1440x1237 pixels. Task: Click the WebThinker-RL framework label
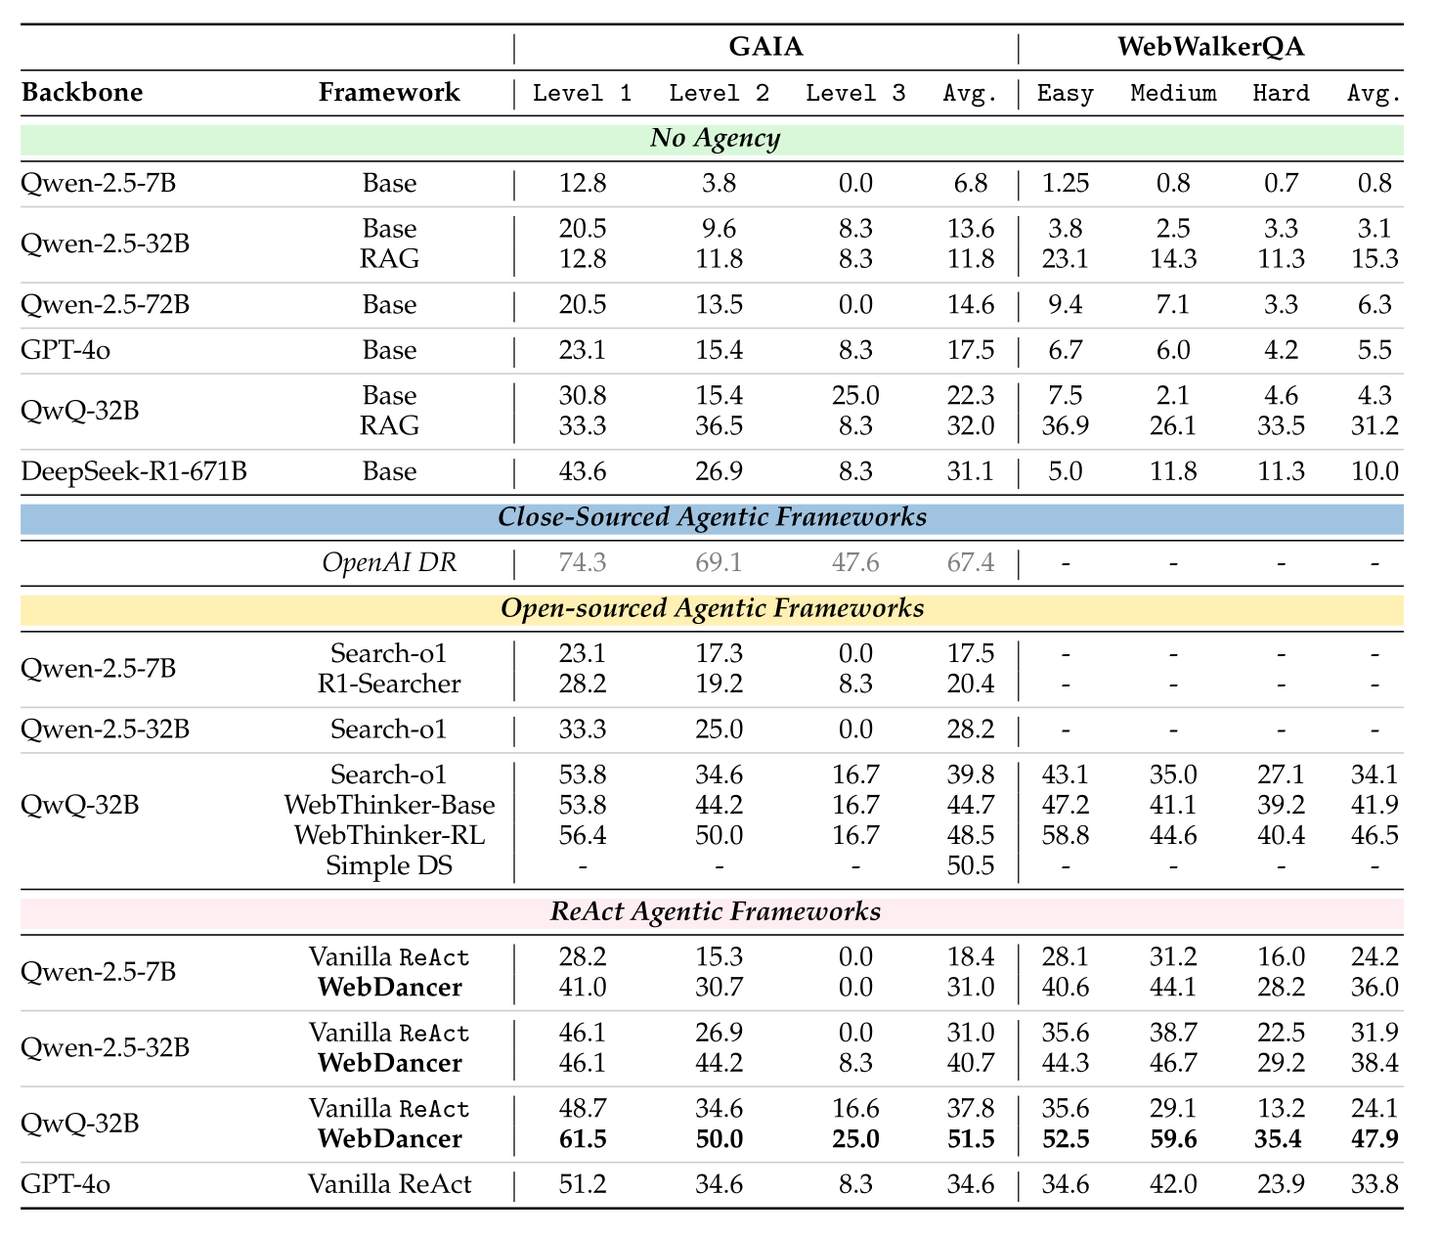[389, 835]
